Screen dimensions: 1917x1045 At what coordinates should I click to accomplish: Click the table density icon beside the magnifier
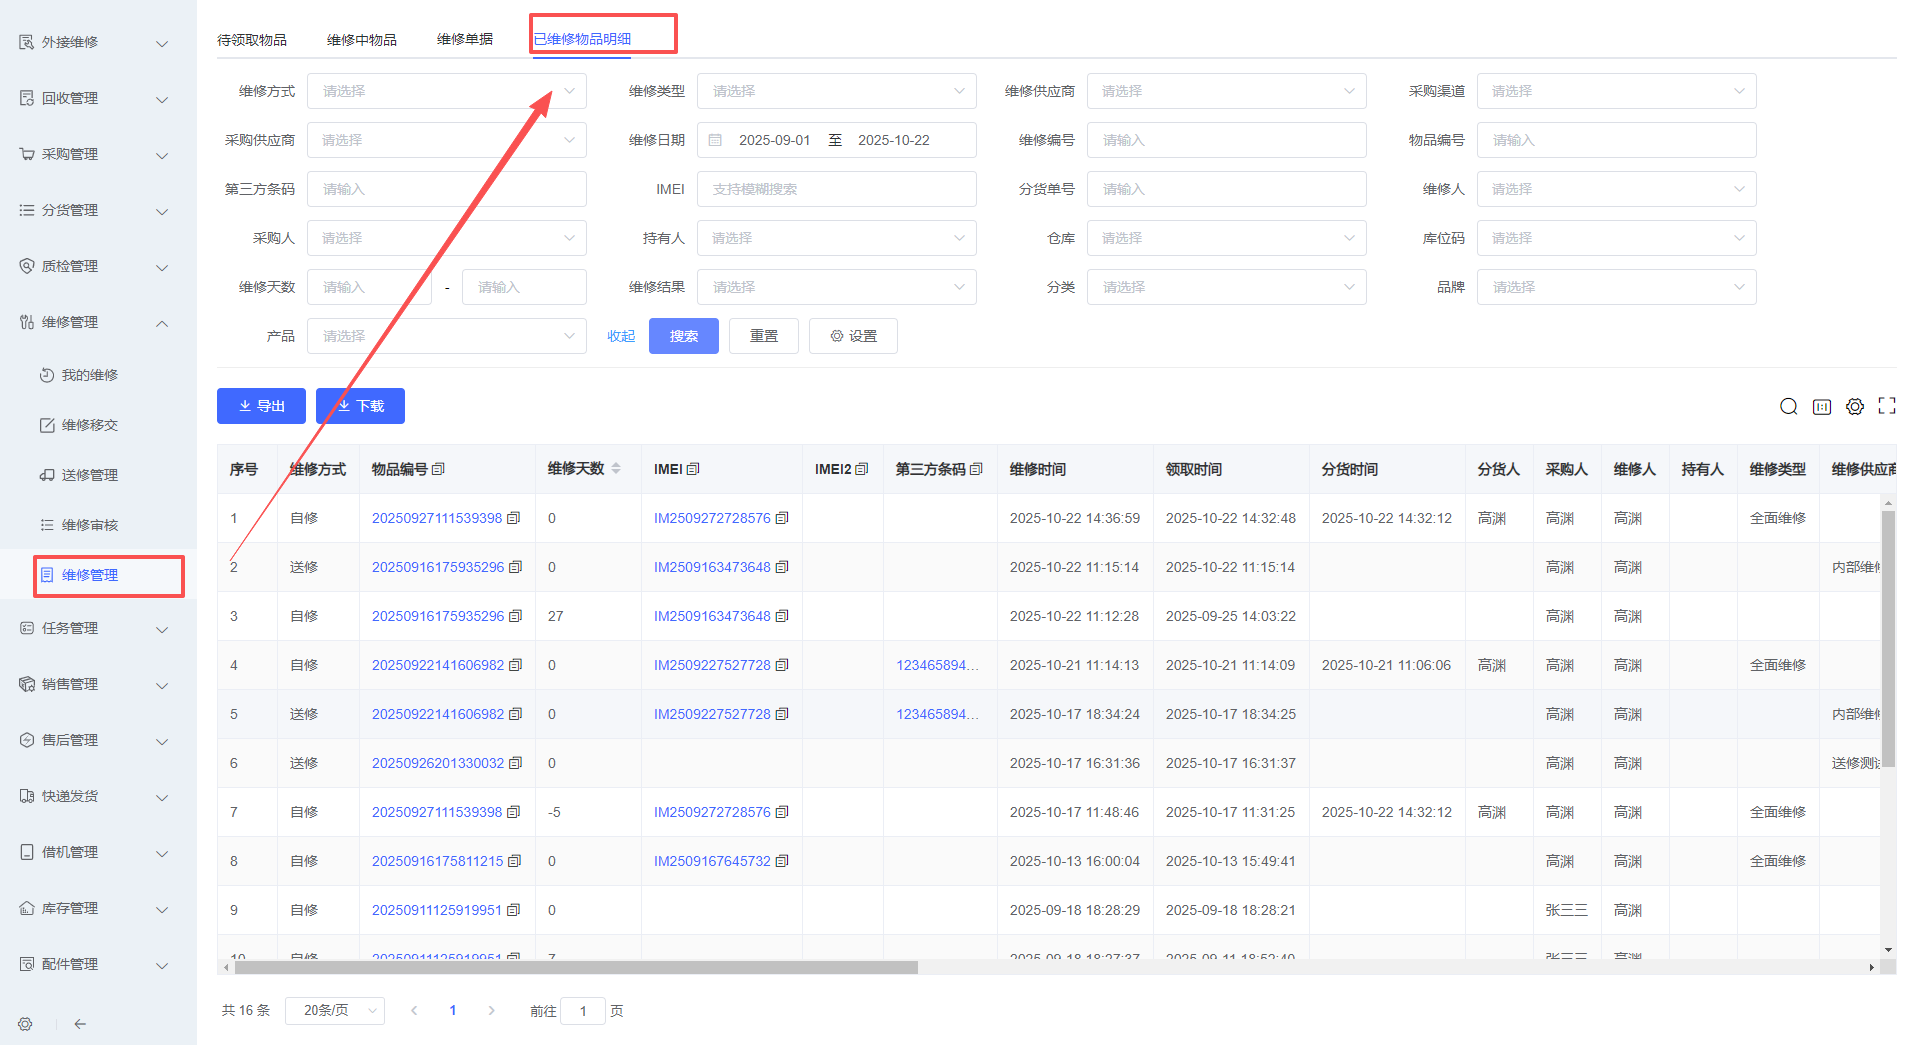coord(1821,406)
